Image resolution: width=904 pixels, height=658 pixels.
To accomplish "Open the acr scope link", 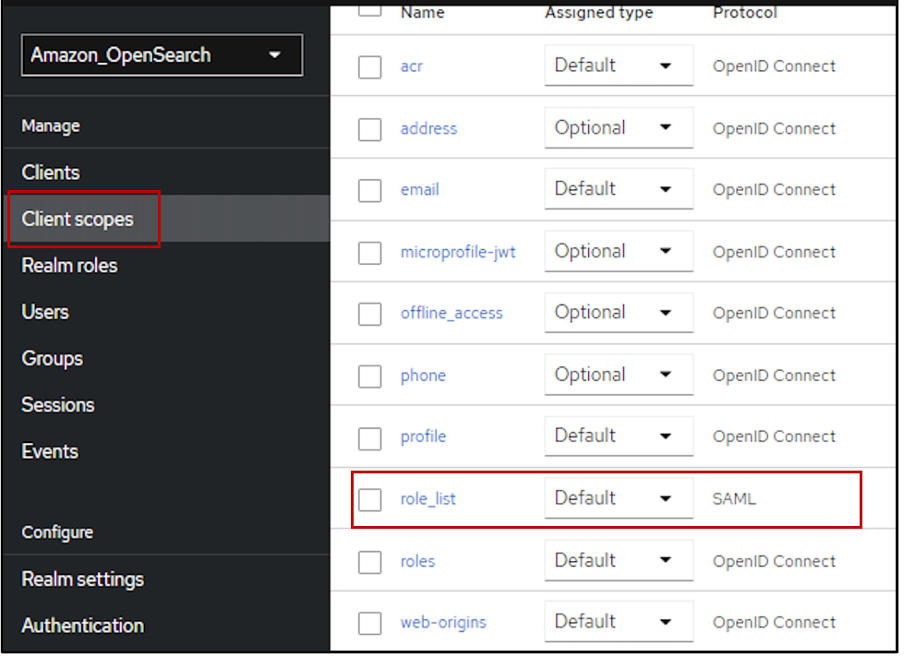I will (x=412, y=66).
